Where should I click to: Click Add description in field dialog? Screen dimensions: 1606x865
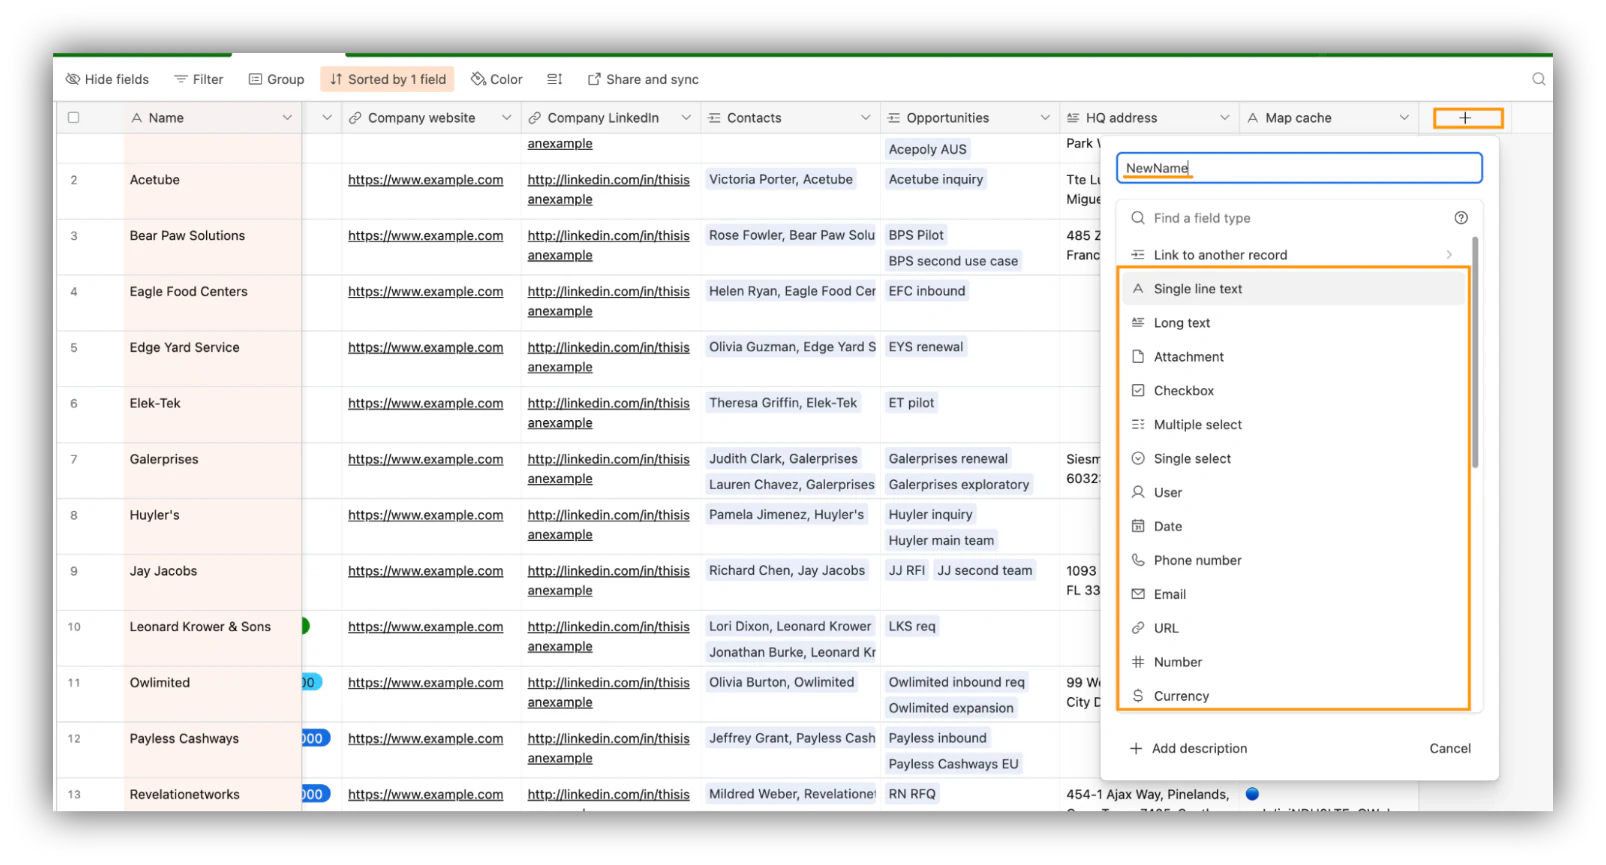click(x=1189, y=749)
